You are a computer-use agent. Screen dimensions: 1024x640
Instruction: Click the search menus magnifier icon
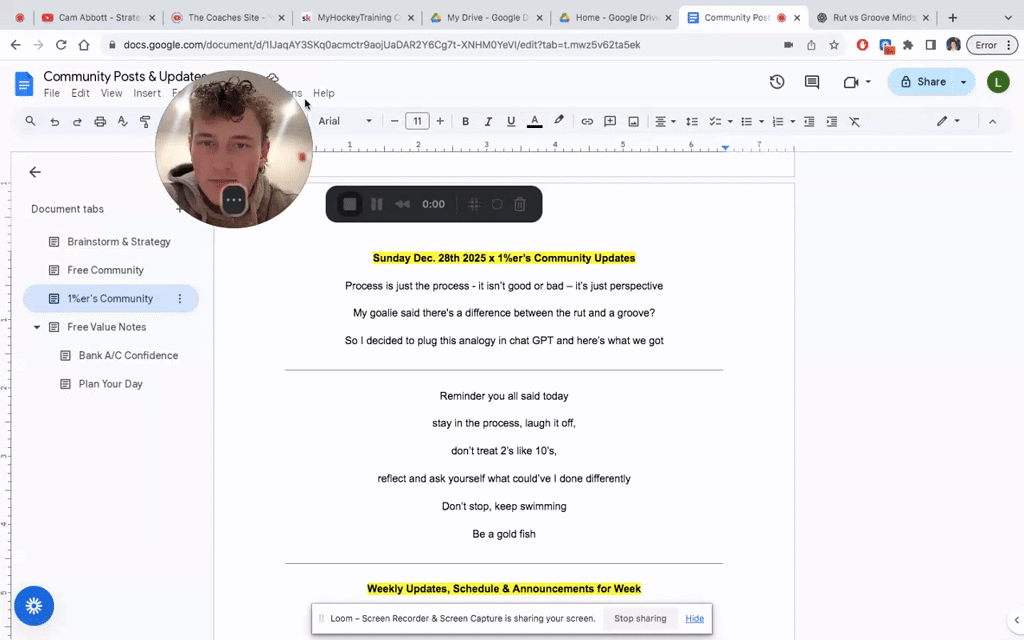(30, 121)
